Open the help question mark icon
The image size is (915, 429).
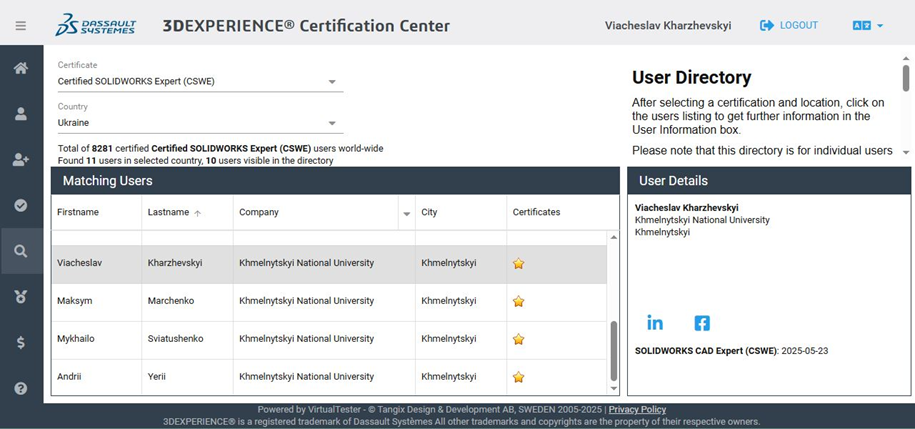click(x=21, y=388)
